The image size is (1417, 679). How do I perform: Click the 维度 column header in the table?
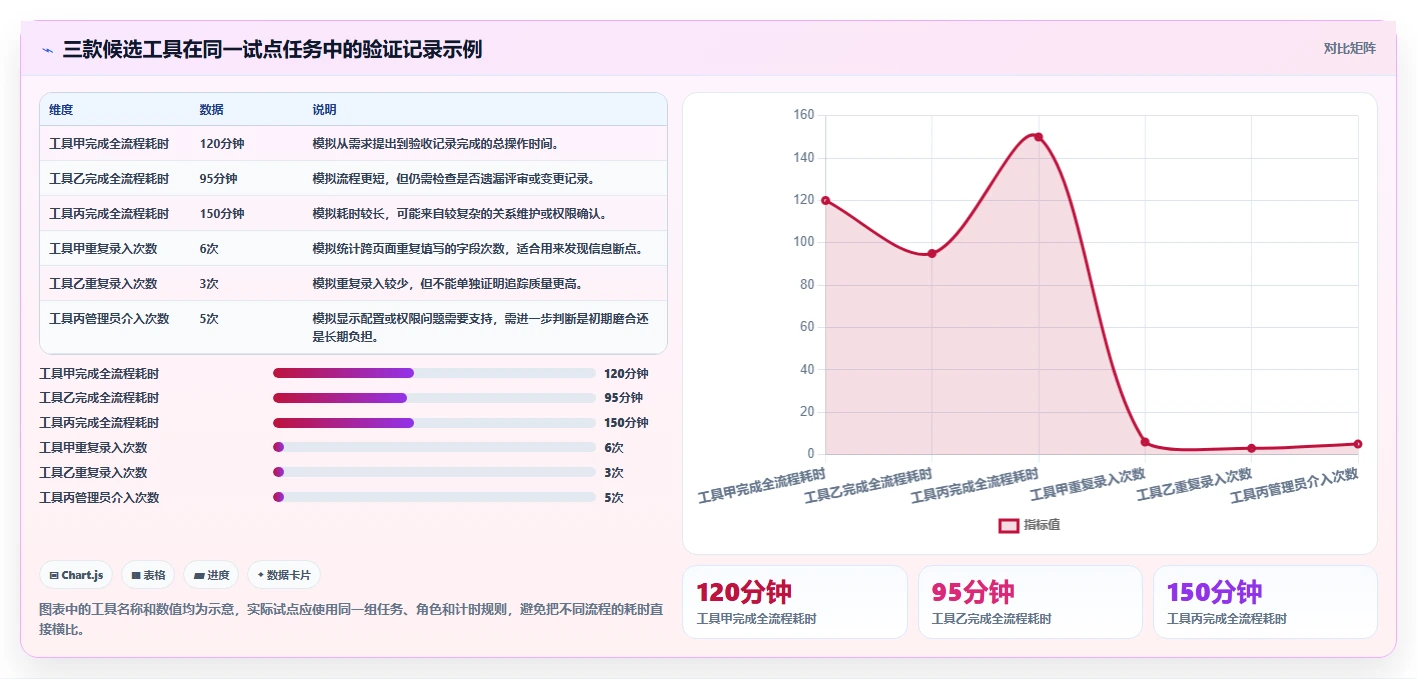click(x=61, y=110)
